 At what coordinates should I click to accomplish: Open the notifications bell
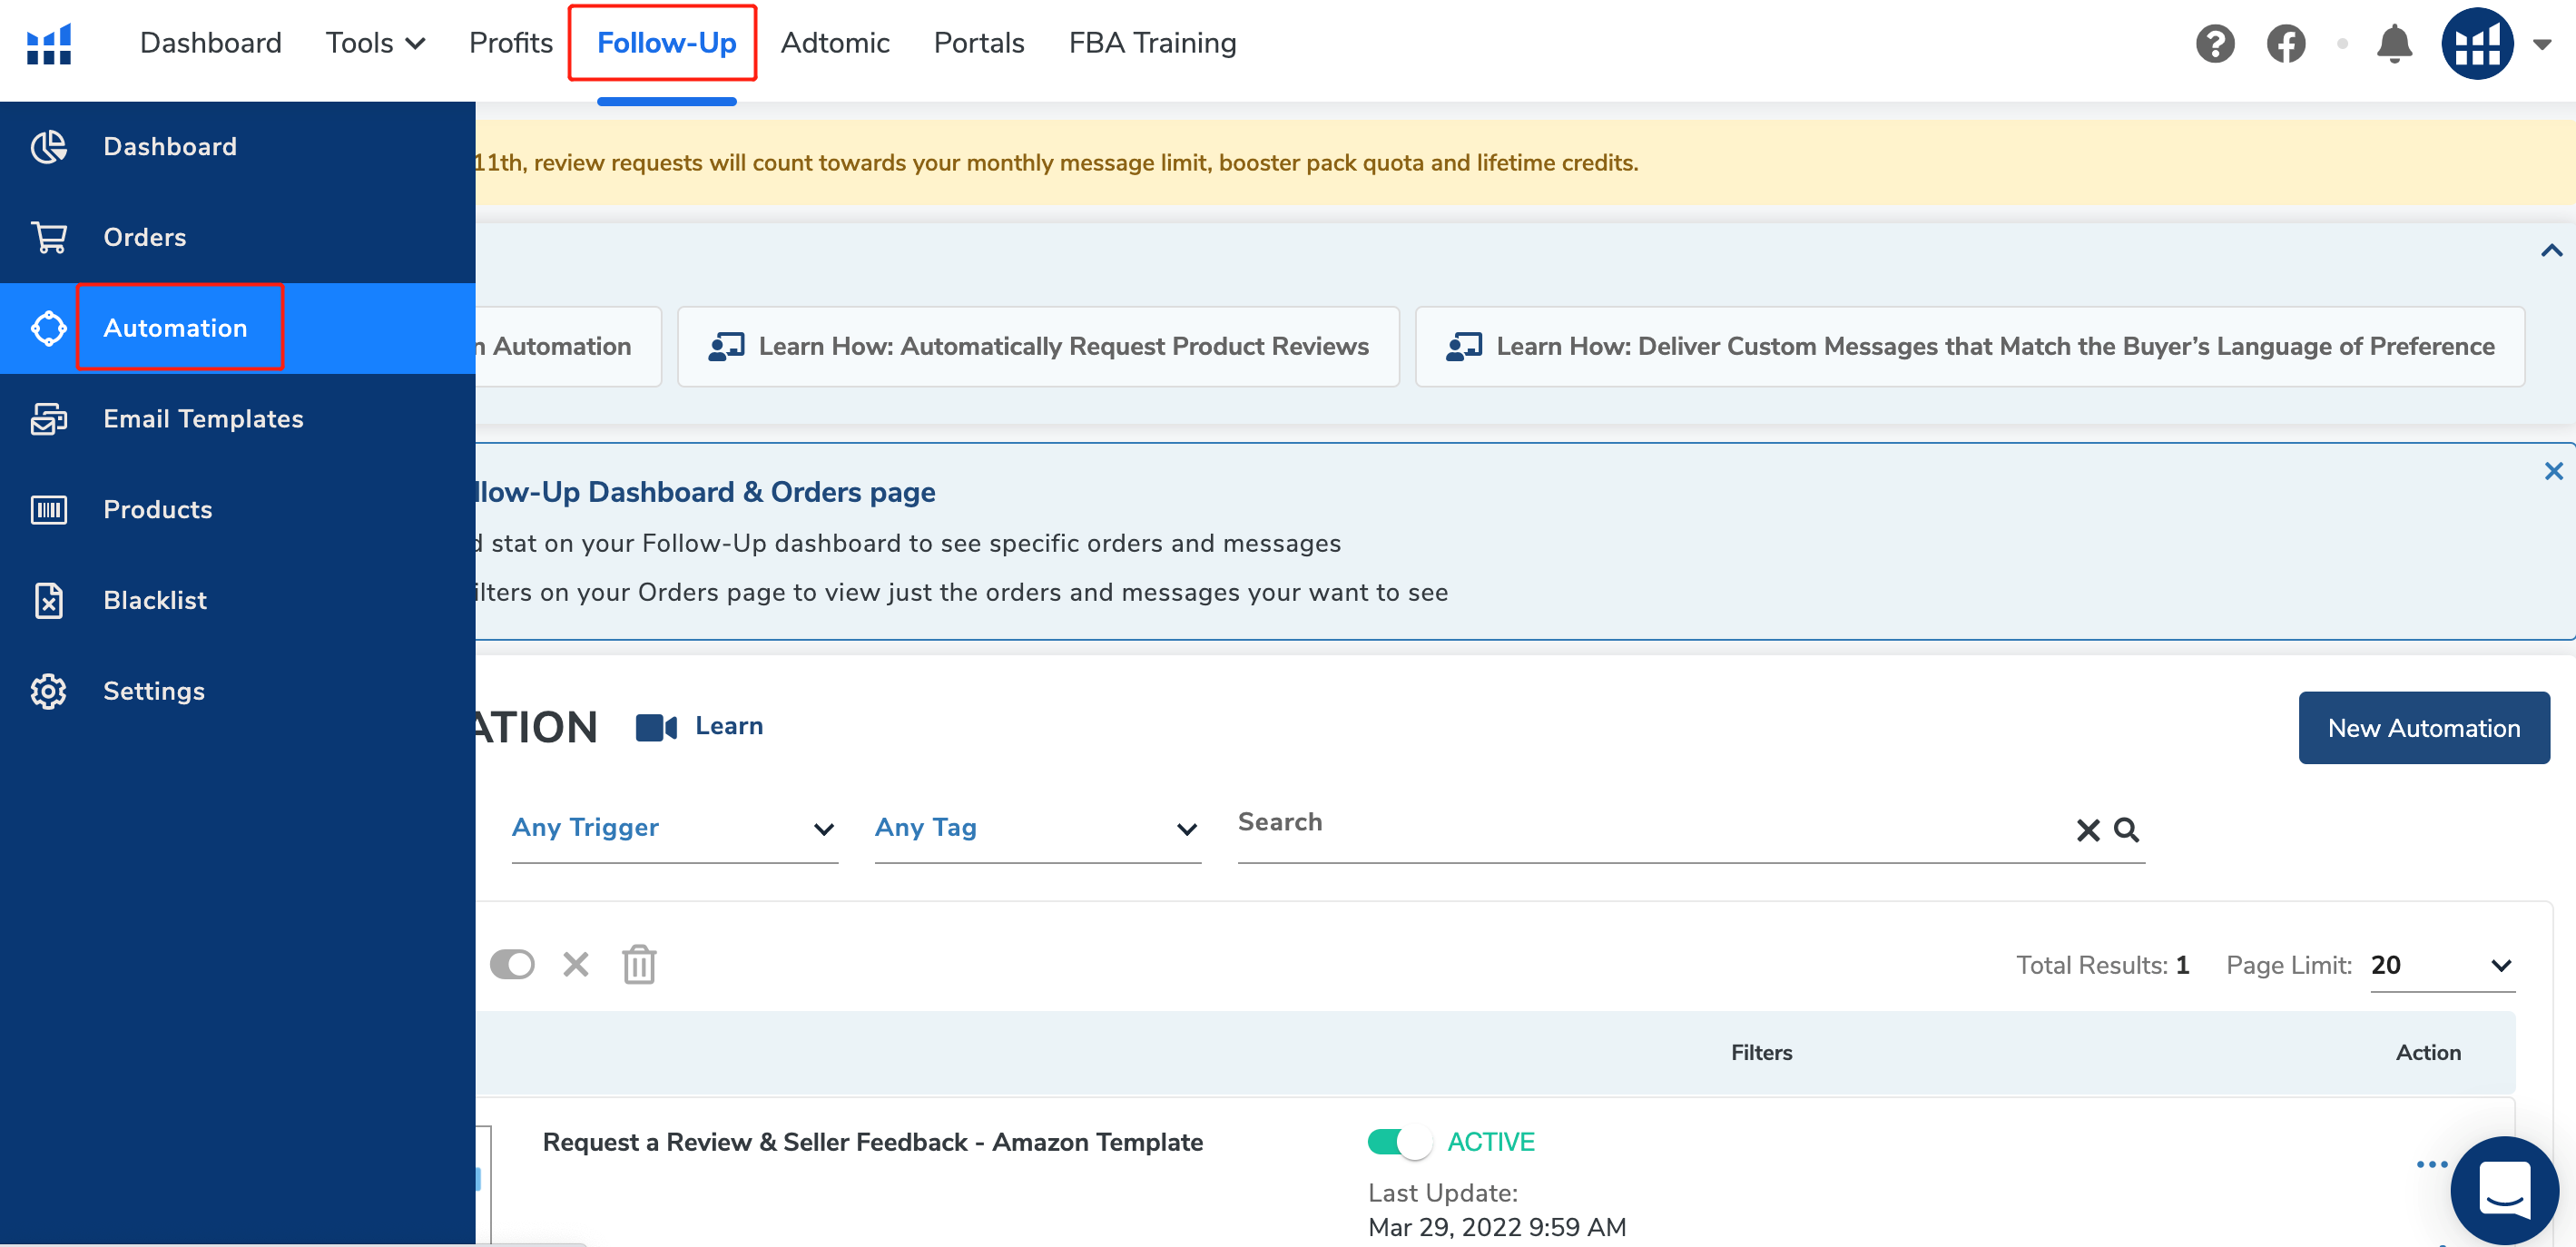coord(2394,44)
